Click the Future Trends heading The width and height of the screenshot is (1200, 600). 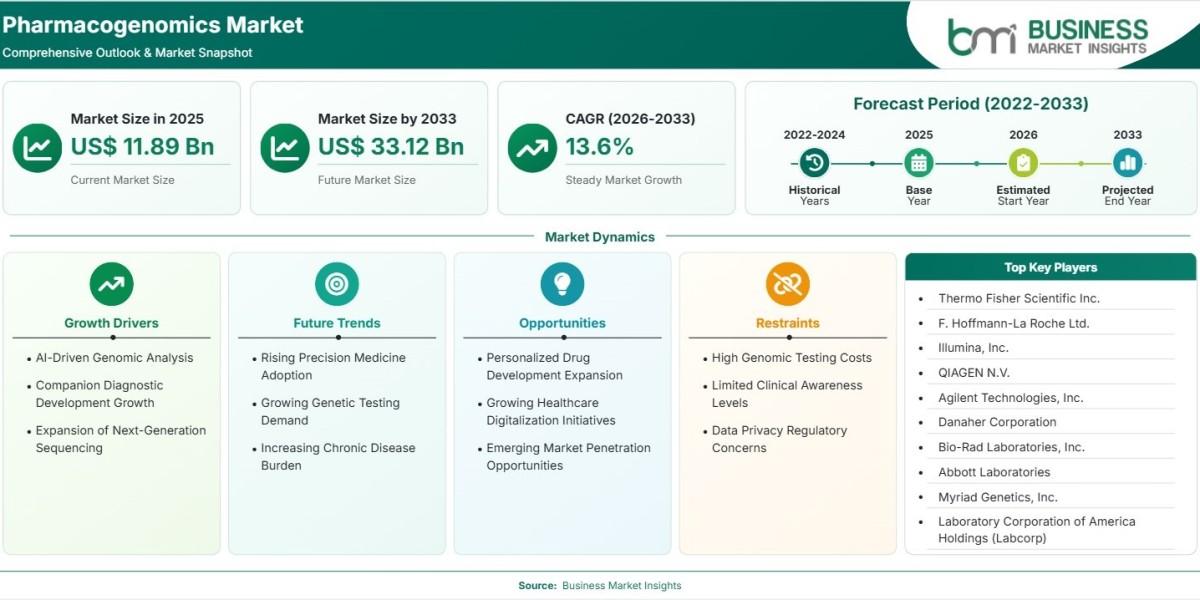[337, 323]
